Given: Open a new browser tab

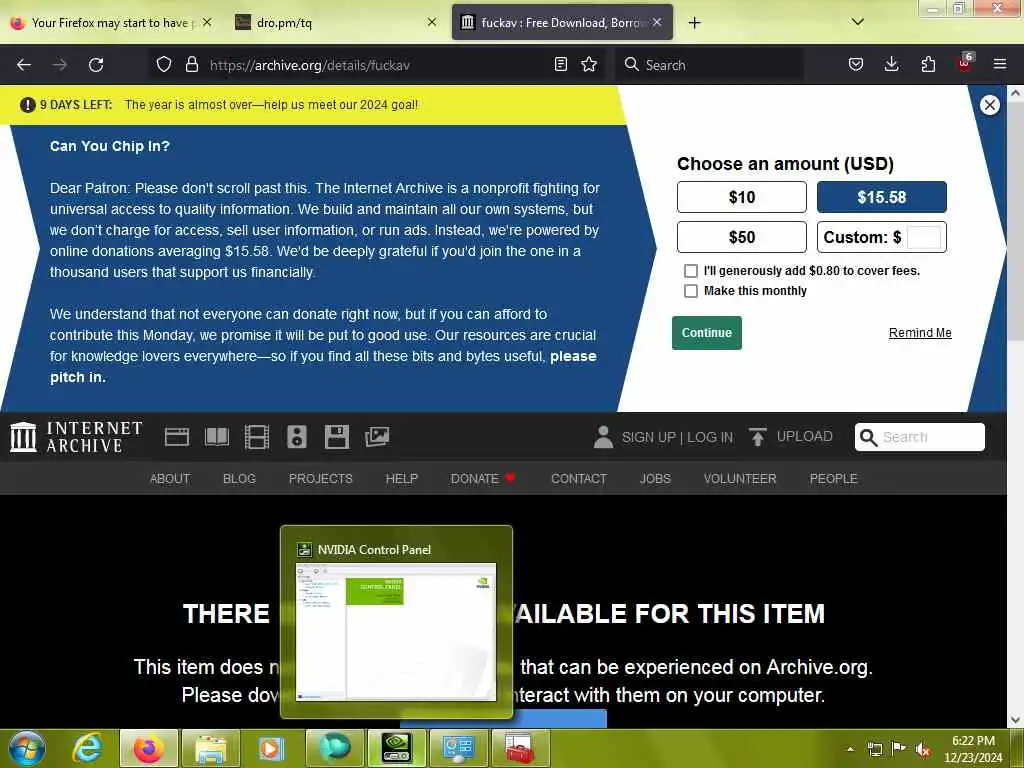Looking at the screenshot, I should pos(694,23).
